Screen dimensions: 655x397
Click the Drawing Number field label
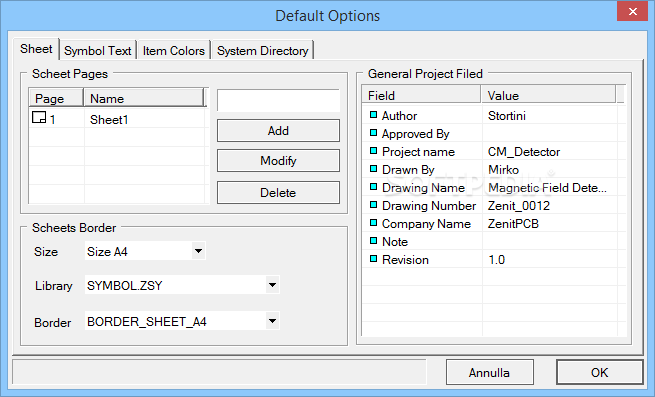[429, 205]
